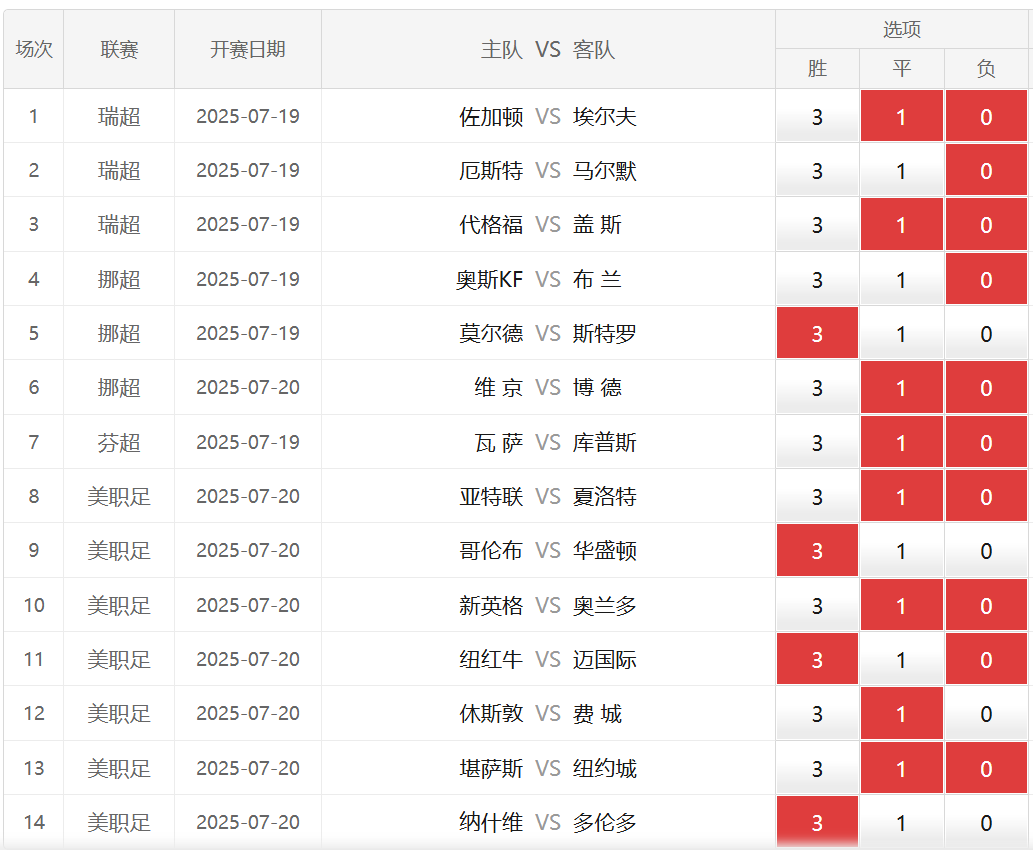Screen dimensions: 1033x857
Task: Click away team 纽约城
Action: coord(604,768)
